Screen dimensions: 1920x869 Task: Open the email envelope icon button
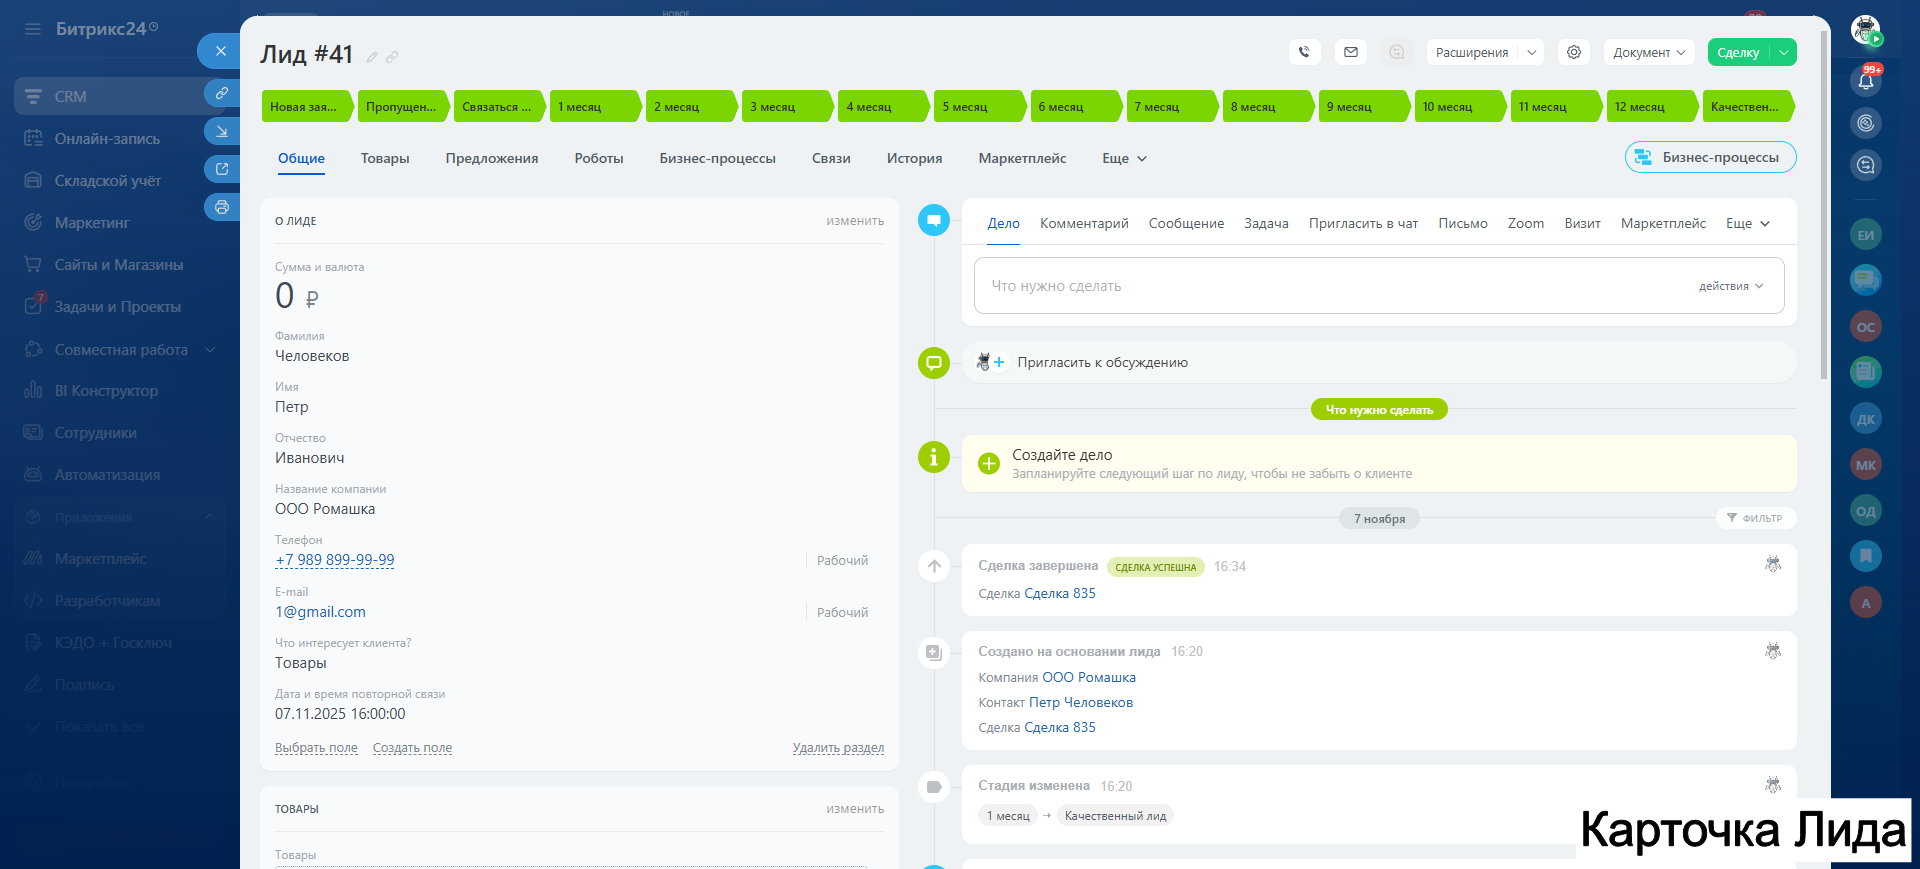pos(1350,52)
